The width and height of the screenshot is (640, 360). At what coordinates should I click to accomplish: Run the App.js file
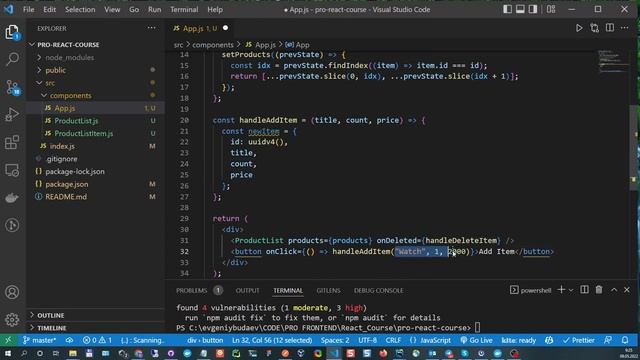[579, 28]
